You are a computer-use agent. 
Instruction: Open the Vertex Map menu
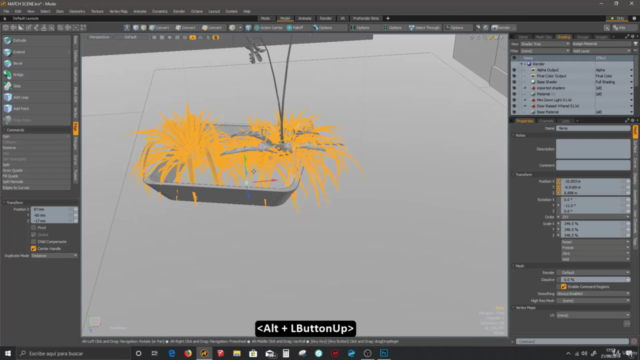(x=118, y=11)
